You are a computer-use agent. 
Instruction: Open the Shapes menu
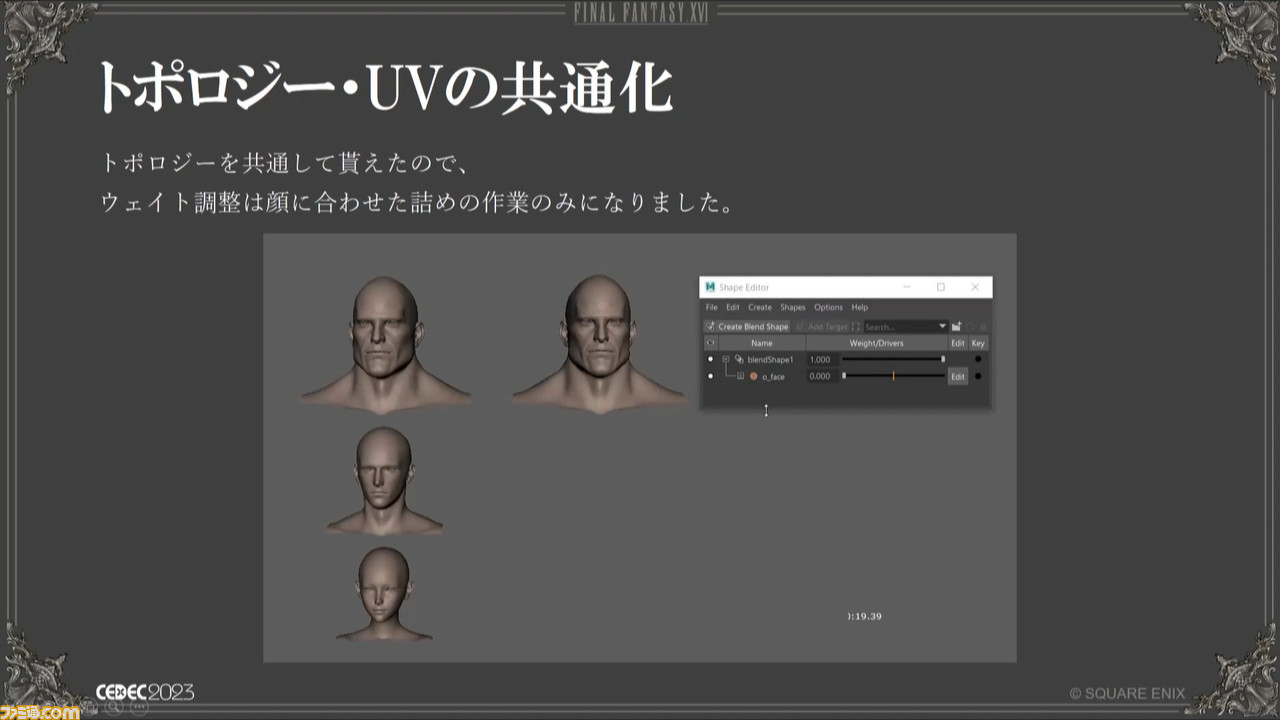click(793, 307)
